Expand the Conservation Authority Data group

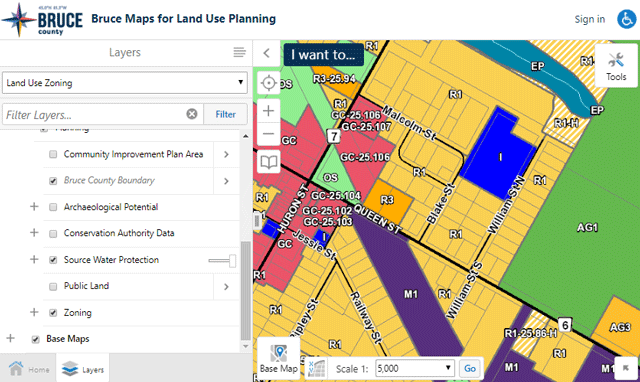coord(34,233)
